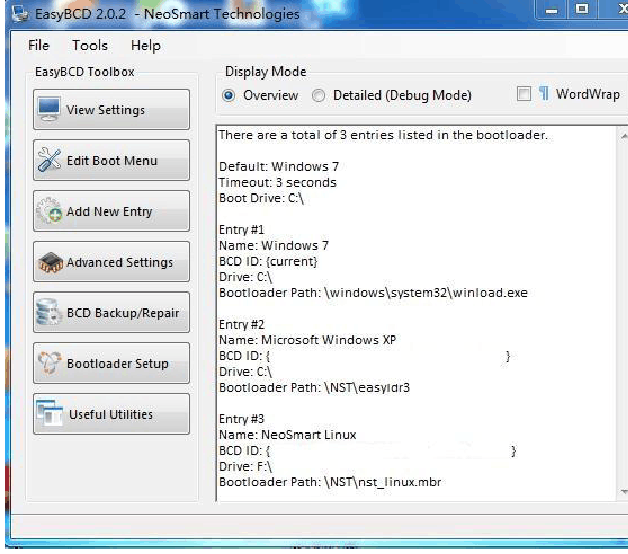Open Advanced Settings button label
The width and height of the screenshot is (628, 554).
[x=120, y=262]
